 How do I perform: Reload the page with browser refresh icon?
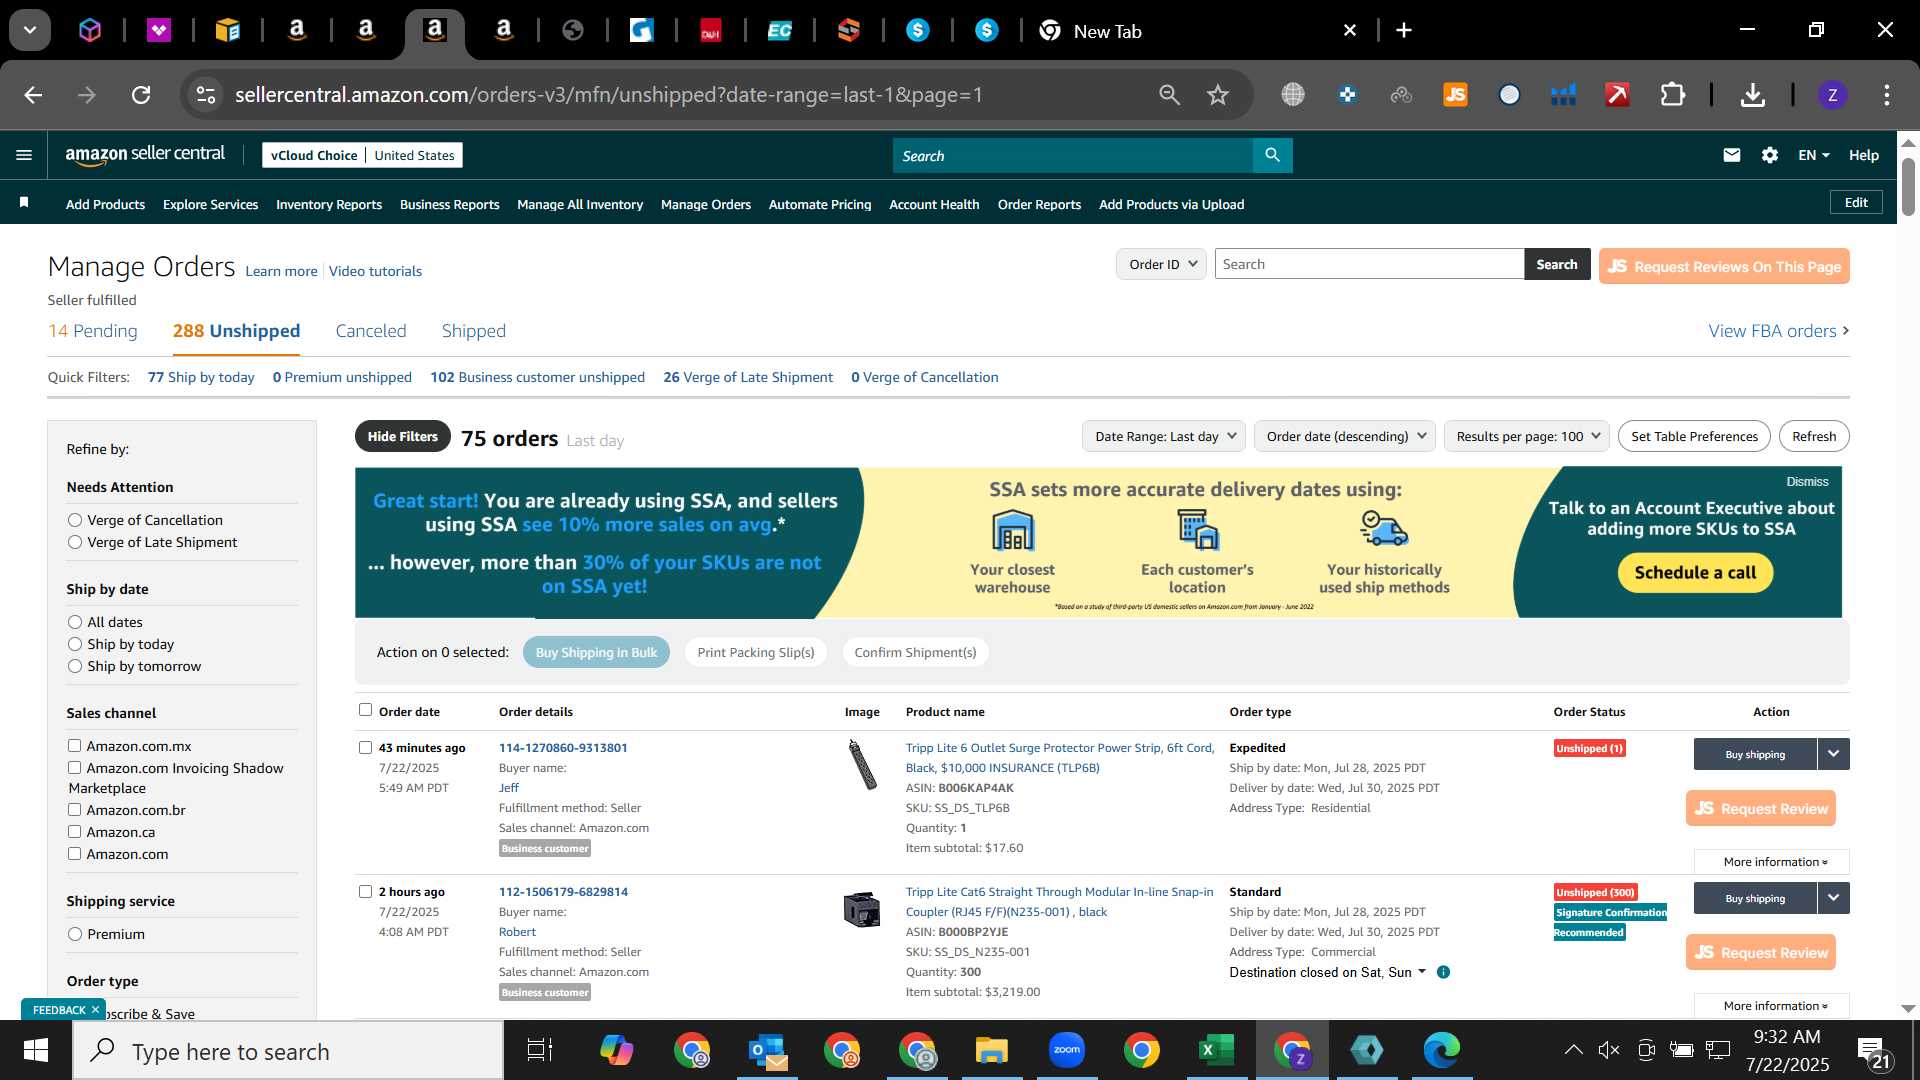point(141,95)
